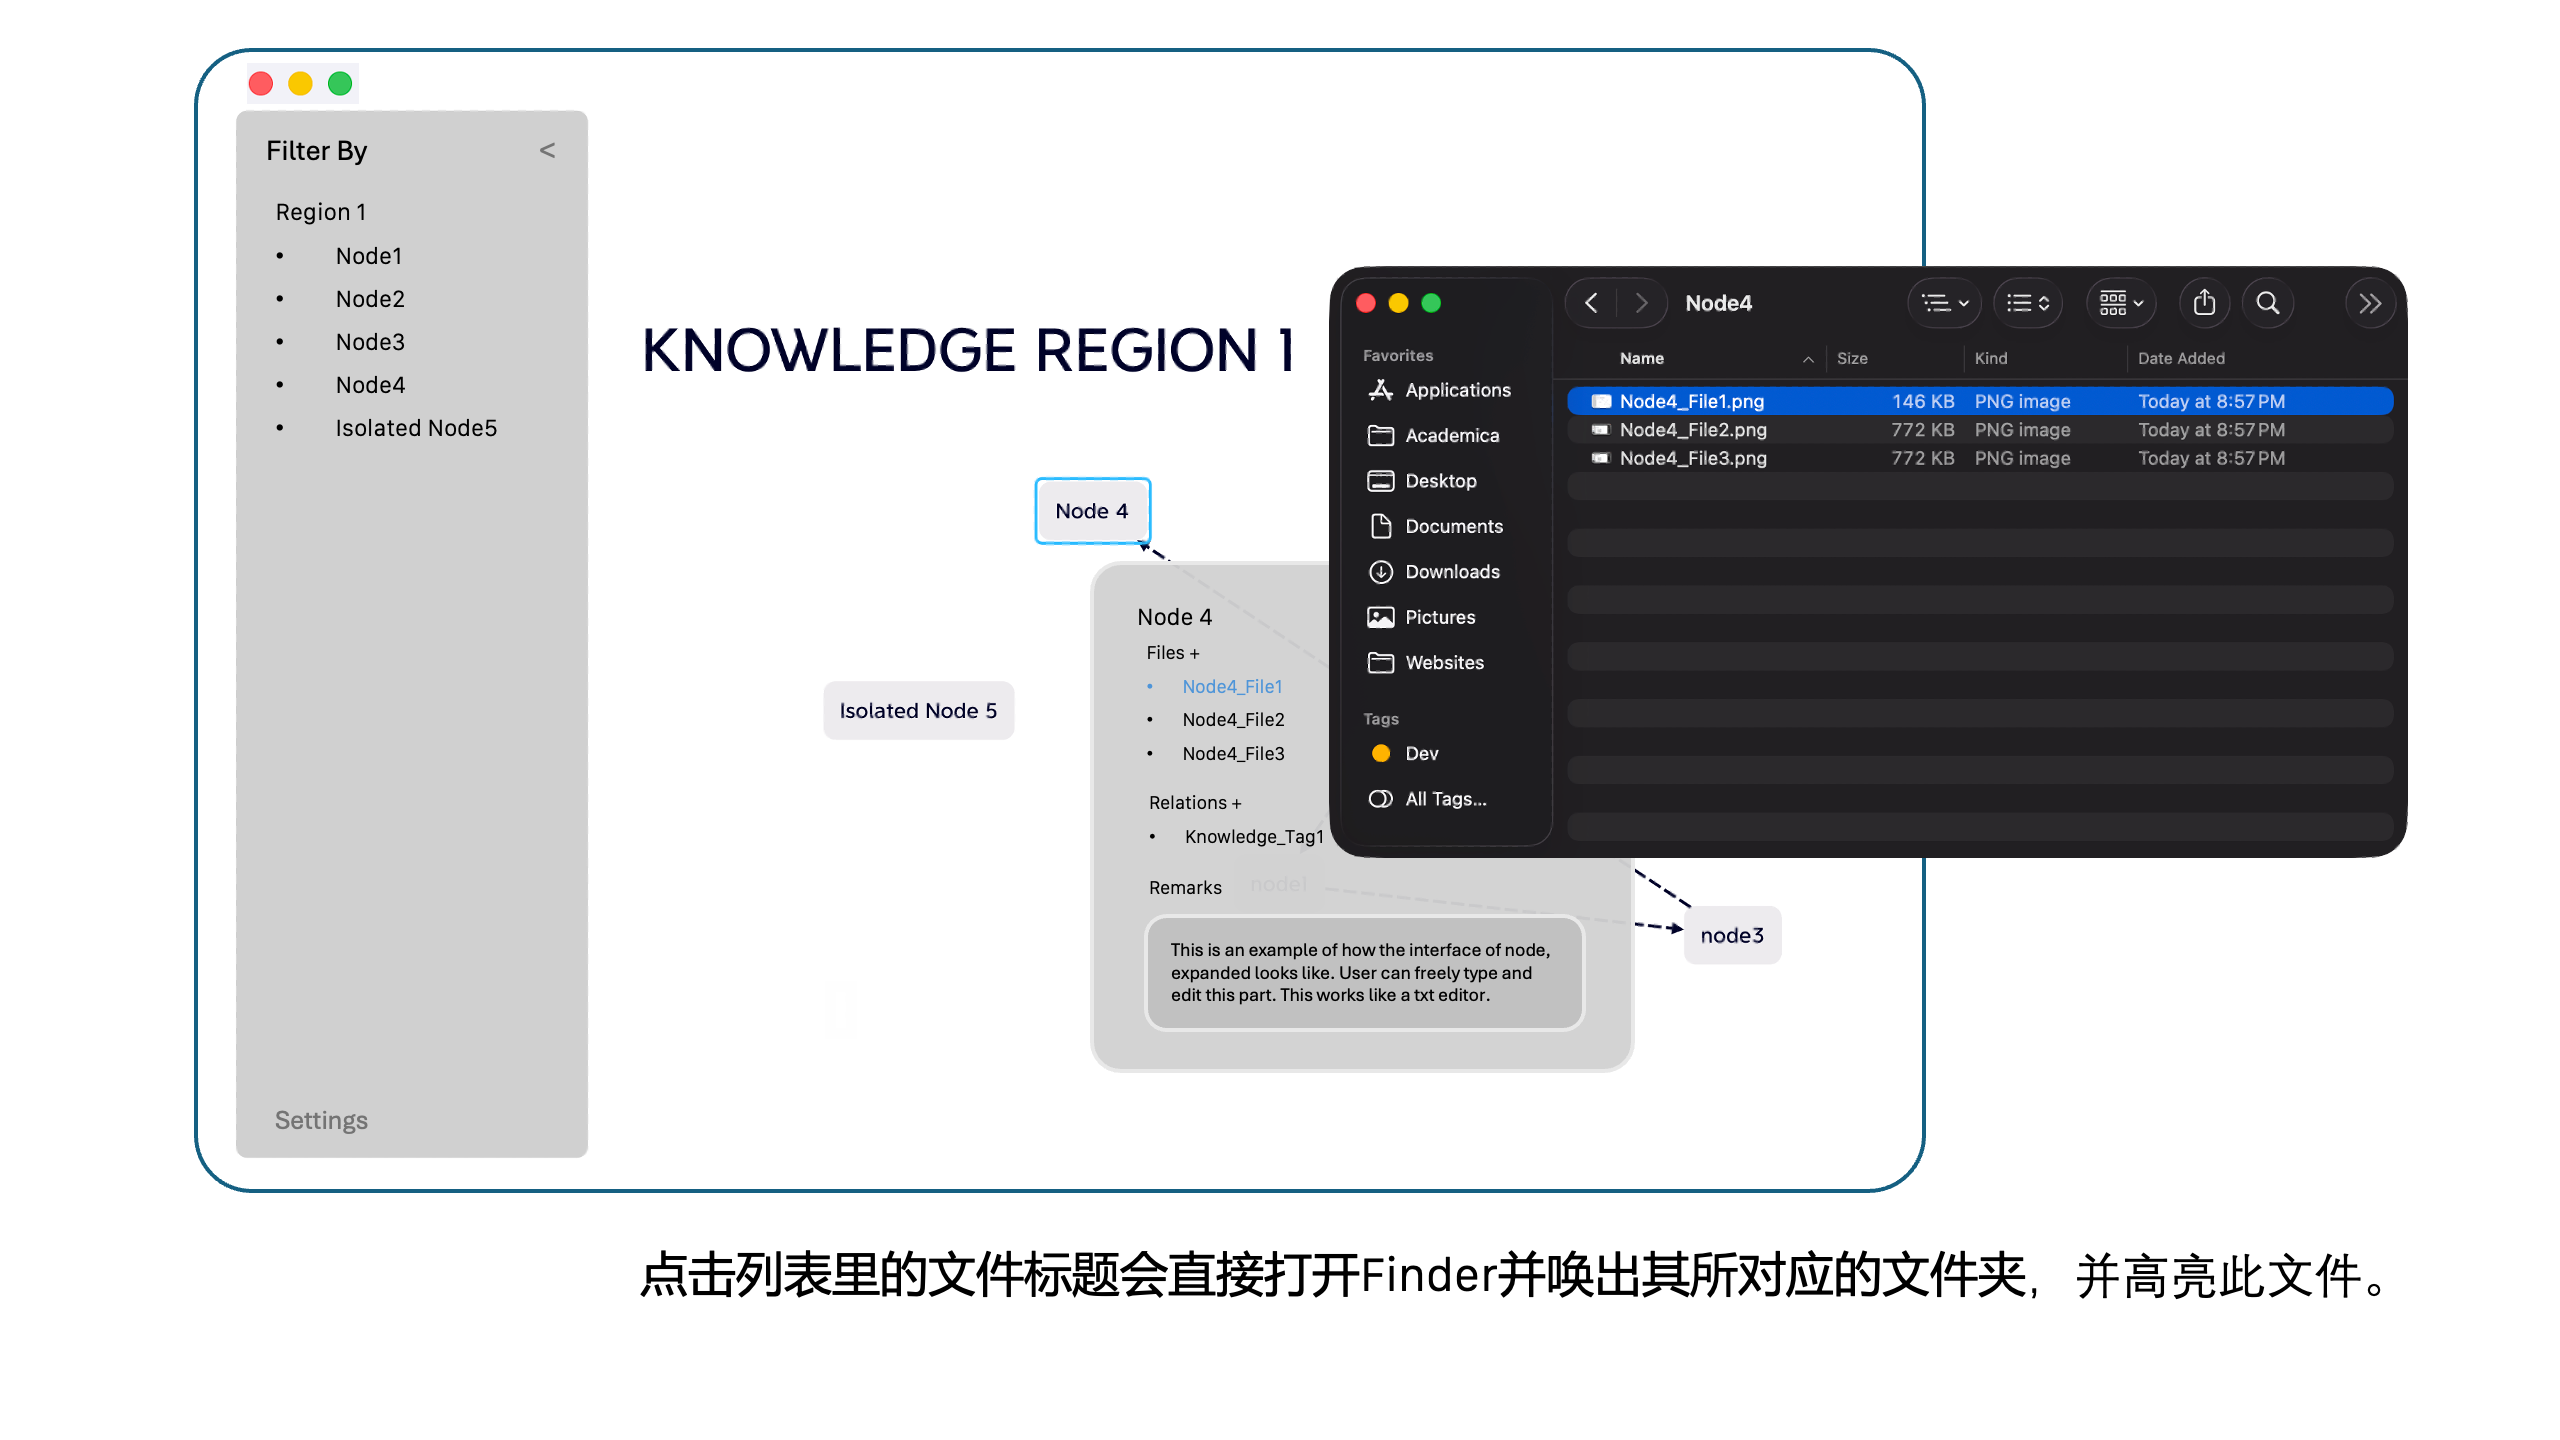
Task: Select the Dev yellow tag
Action: coord(1421,753)
